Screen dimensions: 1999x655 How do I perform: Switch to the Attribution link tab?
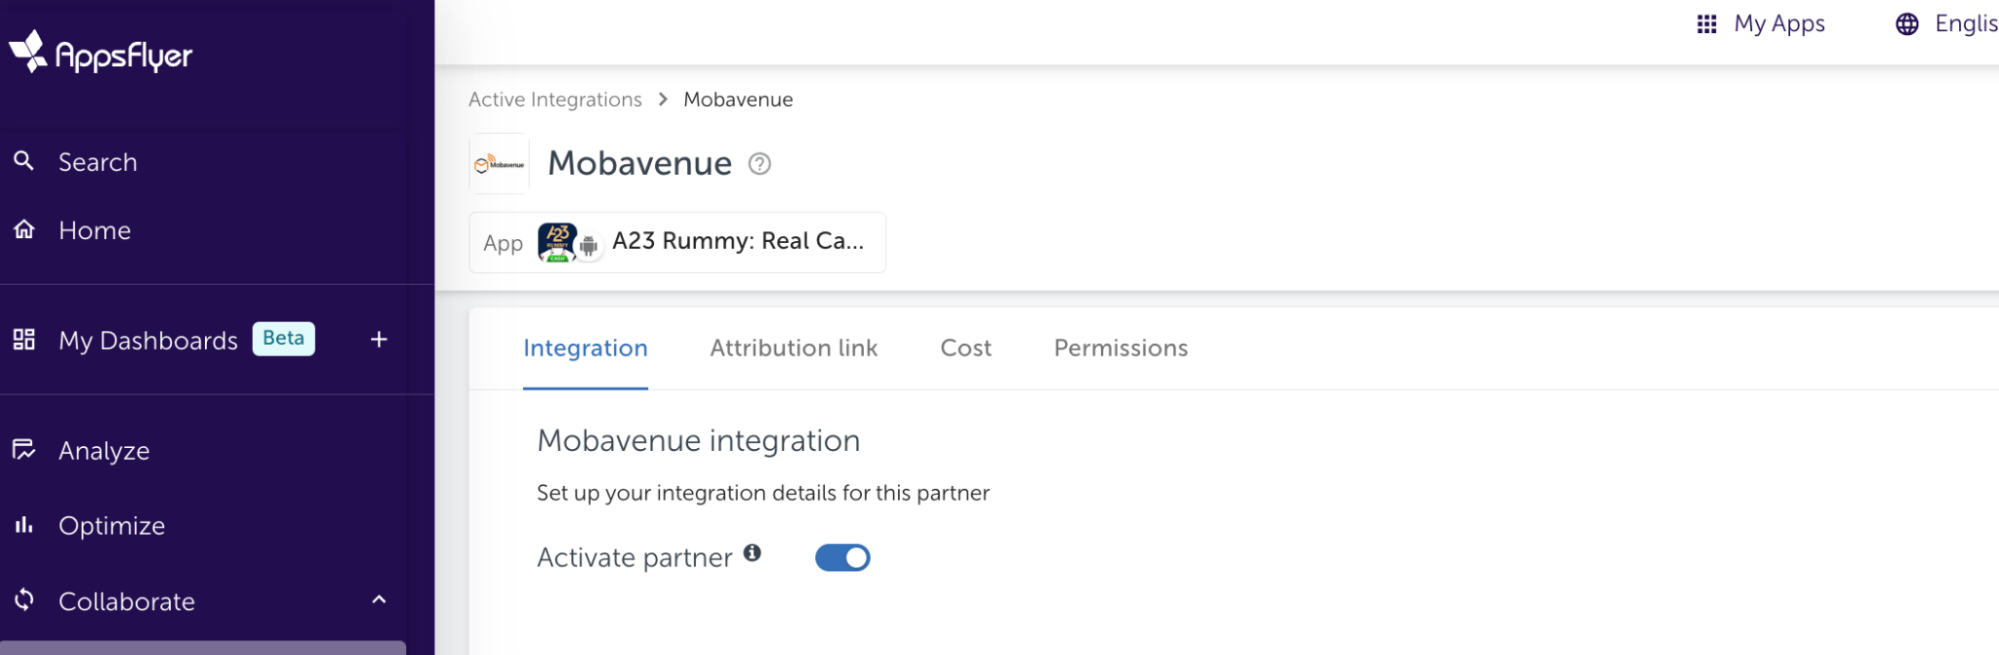click(x=793, y=348)
